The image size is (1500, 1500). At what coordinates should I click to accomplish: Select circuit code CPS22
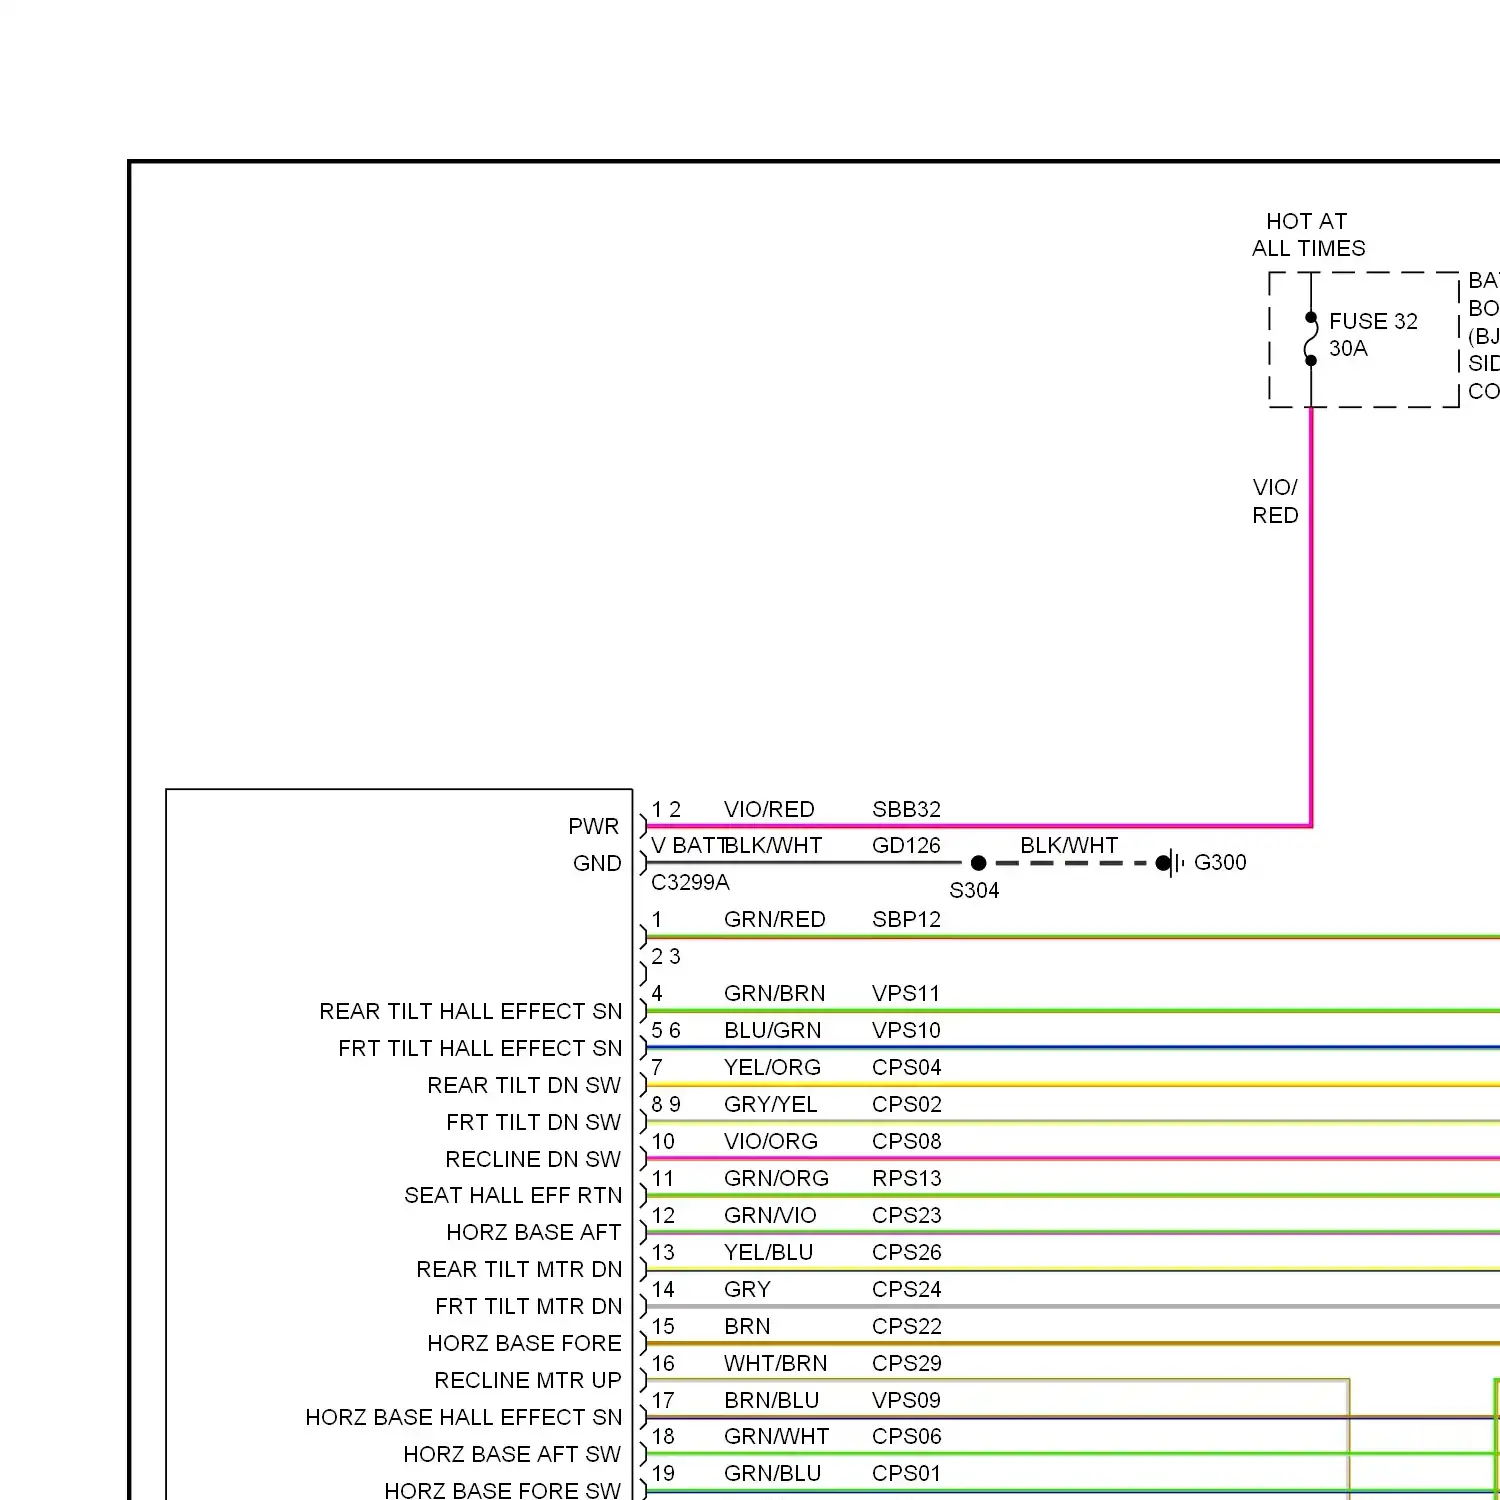tap(906, 1326)
